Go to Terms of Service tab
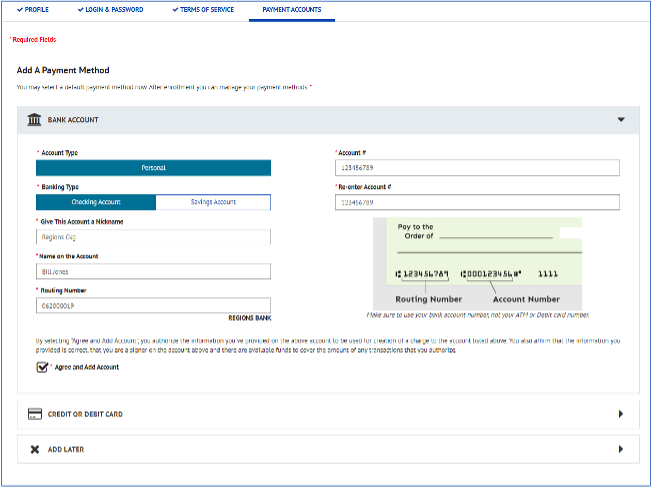Image resolution: width=652 pixels, height=488 pixels. [x=204, y=9]
